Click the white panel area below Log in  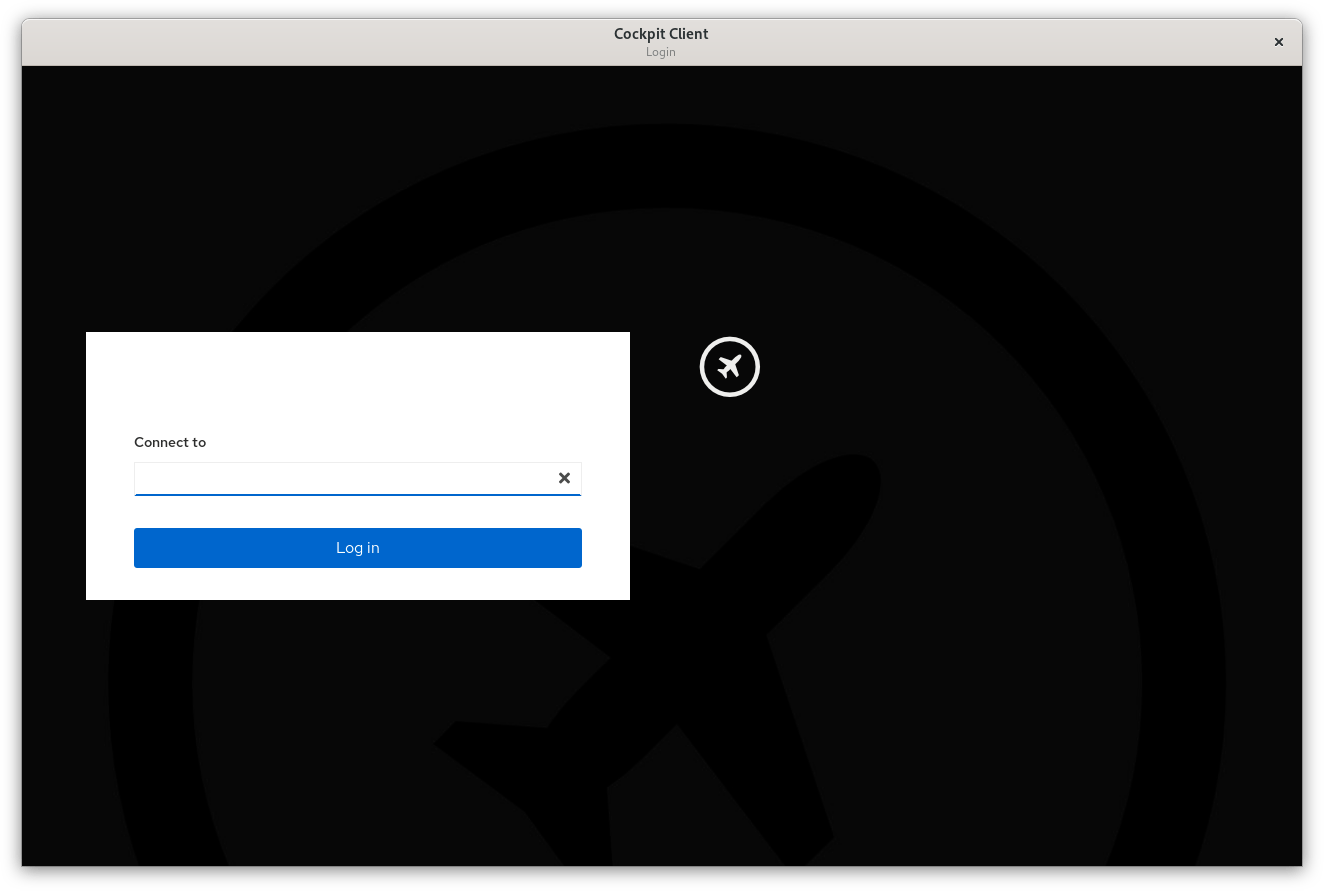357,584
